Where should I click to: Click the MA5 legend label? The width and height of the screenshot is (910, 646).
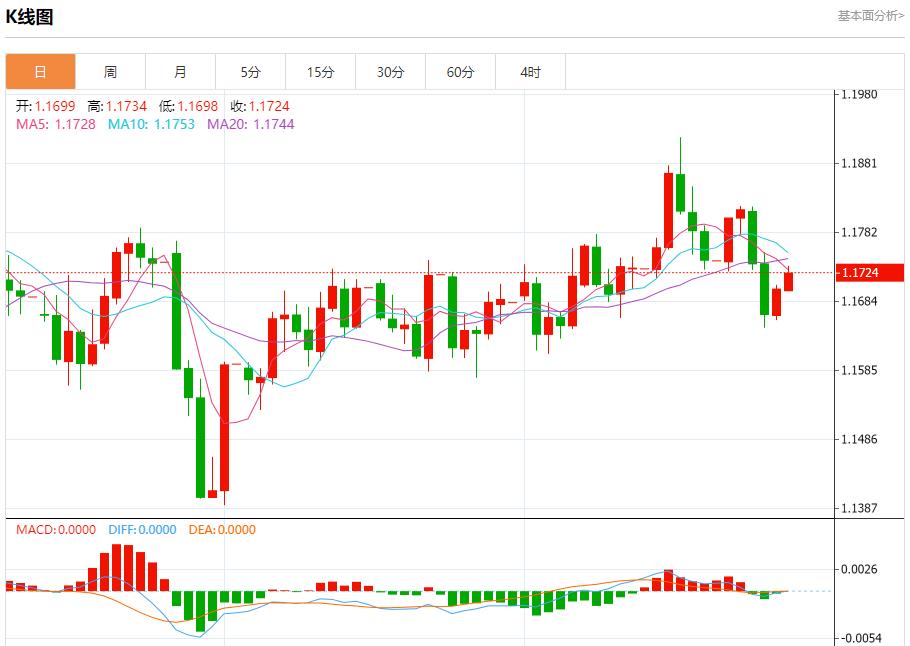coord(56,124)
